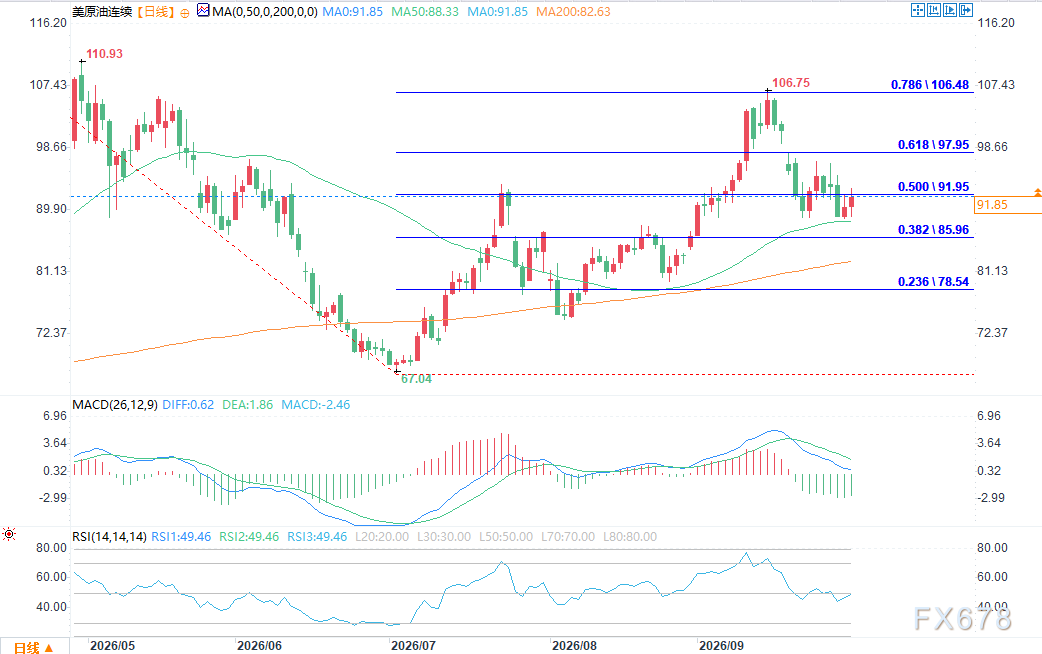This screenshot has height=654, width=1042.
Task: Click the RSI1:49.46 readout
Action: point(181,536)
